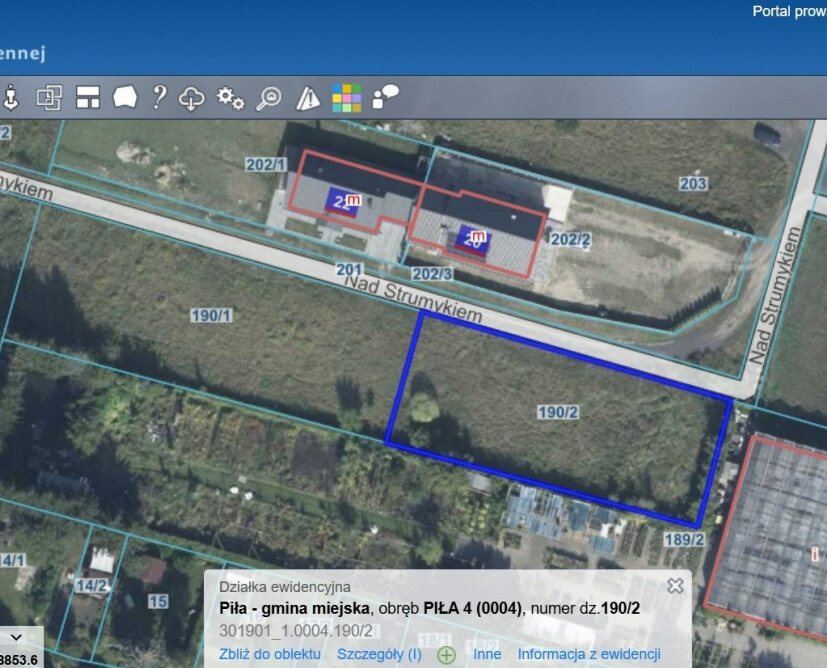Click the person with speech bubble icon
This screenshot has width=827, height=668.
tap(385, 96)
